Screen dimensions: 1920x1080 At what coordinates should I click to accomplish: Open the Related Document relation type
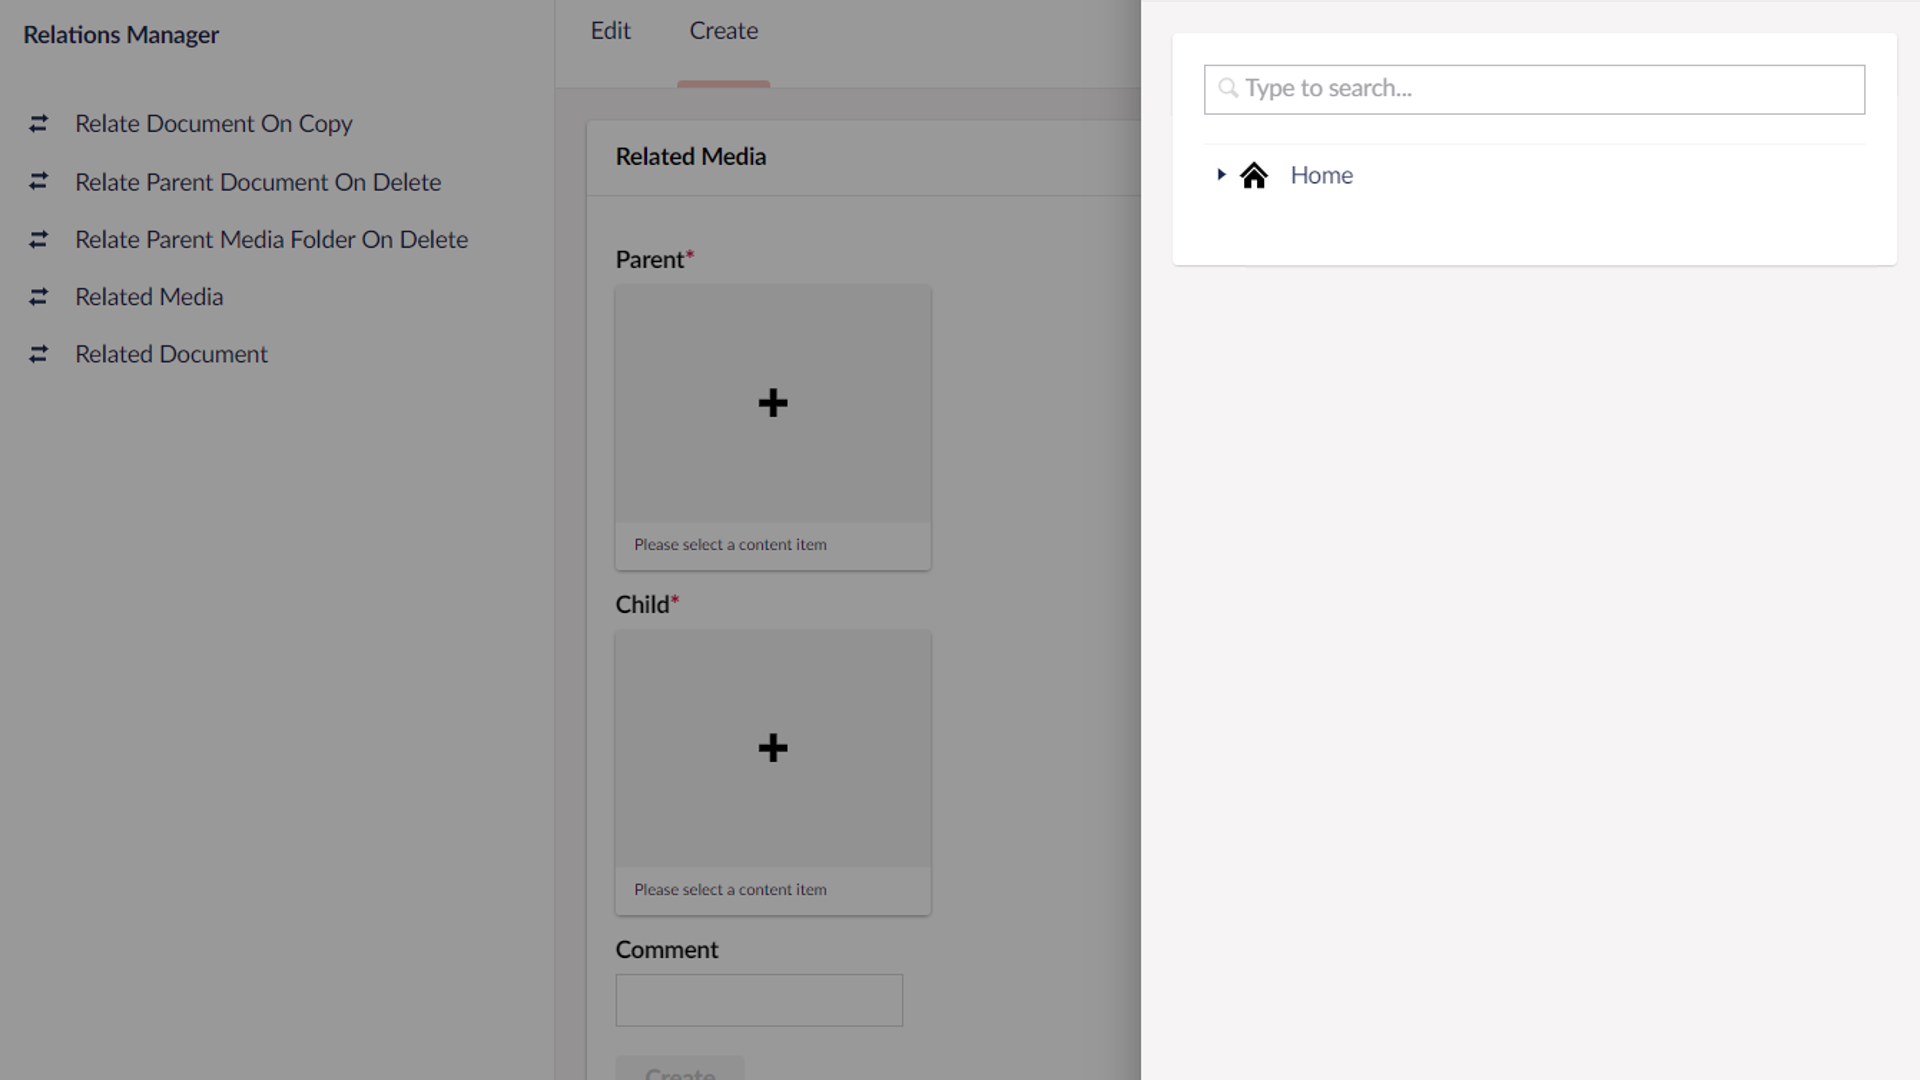tap(171, 353)
